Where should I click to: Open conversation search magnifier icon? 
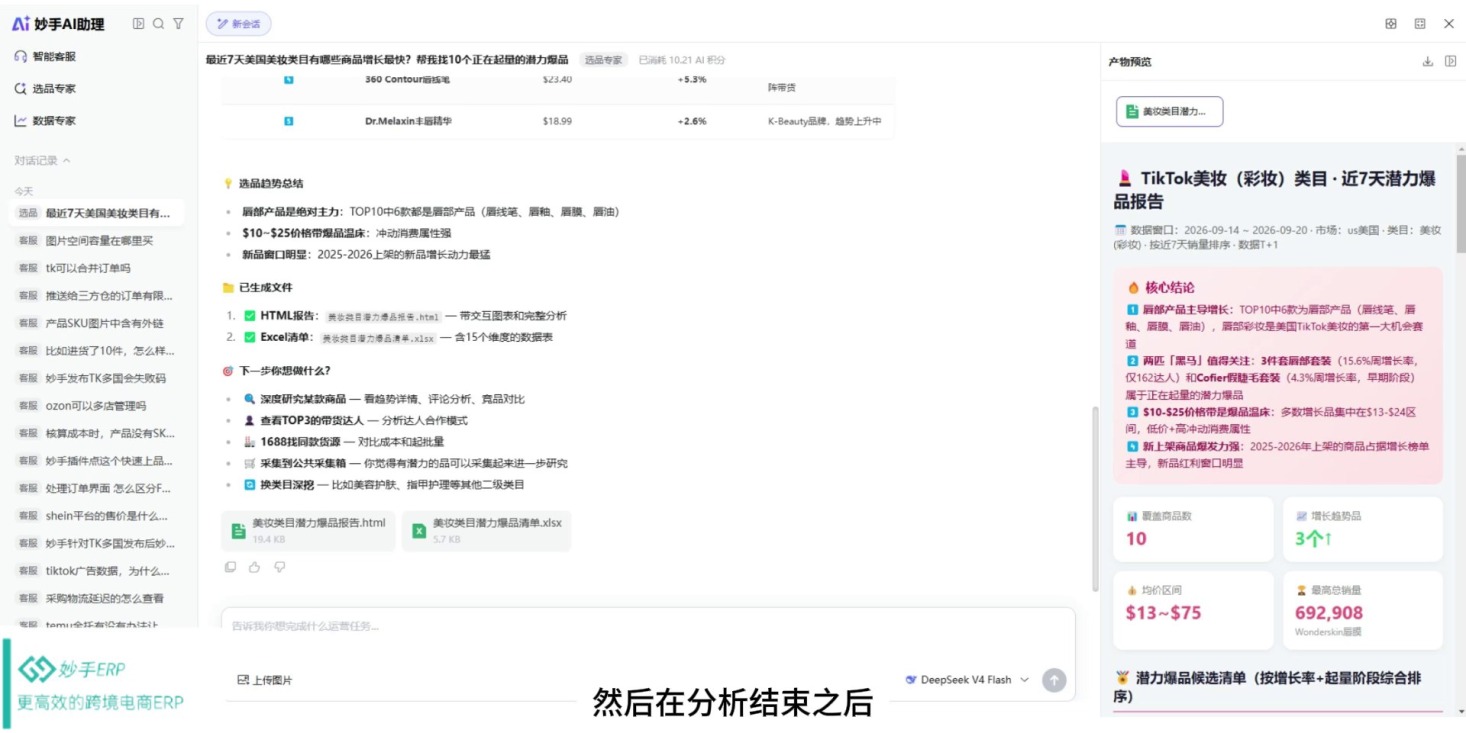[158, 23]
